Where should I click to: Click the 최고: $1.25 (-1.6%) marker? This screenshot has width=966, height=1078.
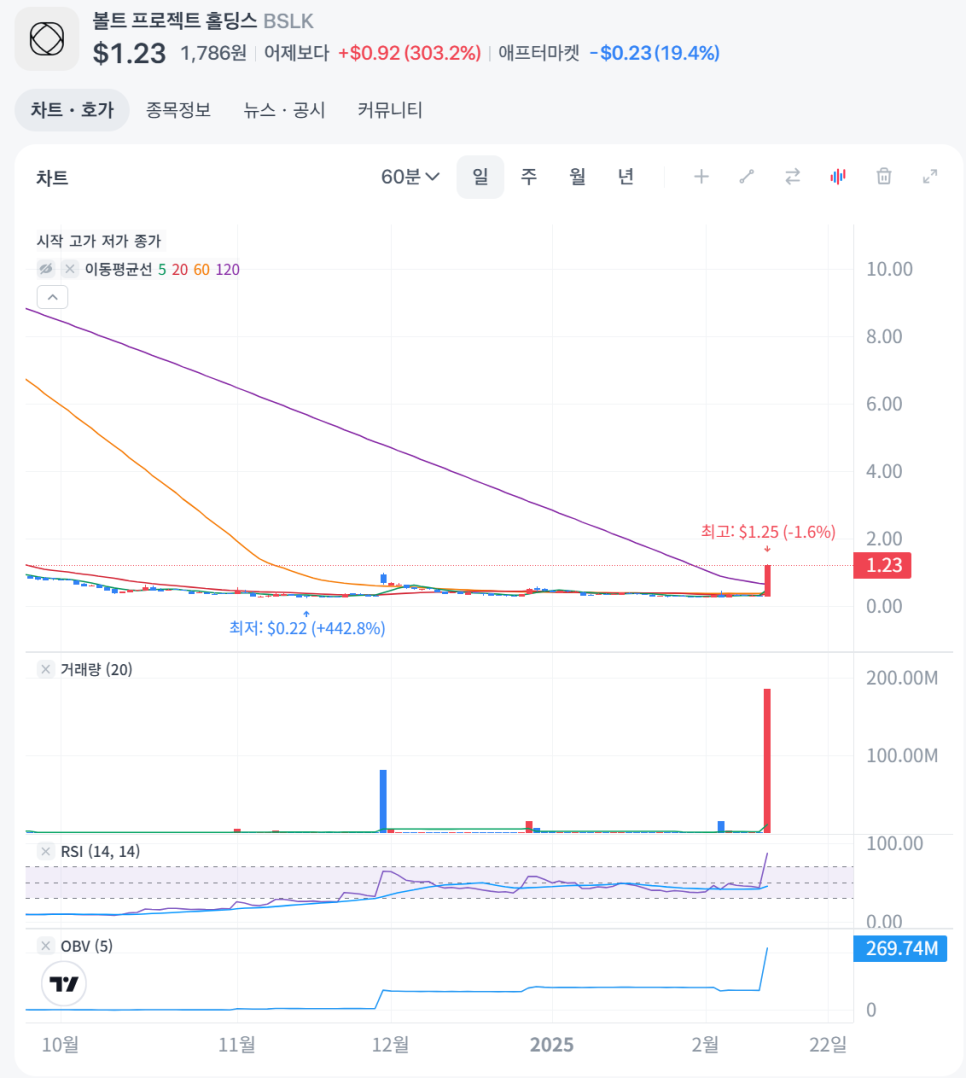tap(768, 532)
